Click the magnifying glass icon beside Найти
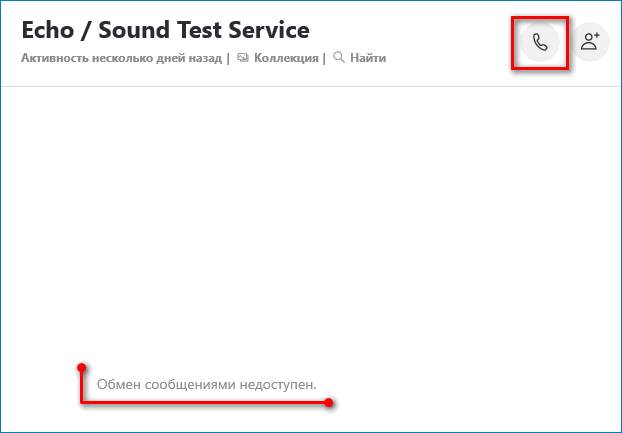Viewport: 622px width, 433px height. coord(339,57)
